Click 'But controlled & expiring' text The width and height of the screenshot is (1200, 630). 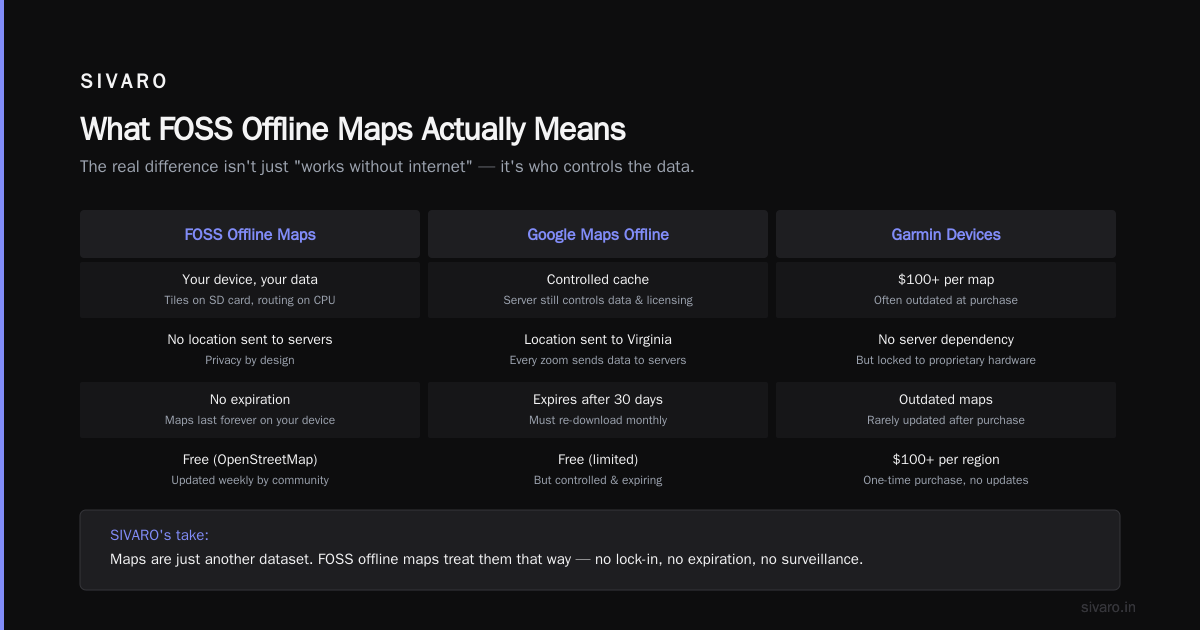(x=598, y=480)
